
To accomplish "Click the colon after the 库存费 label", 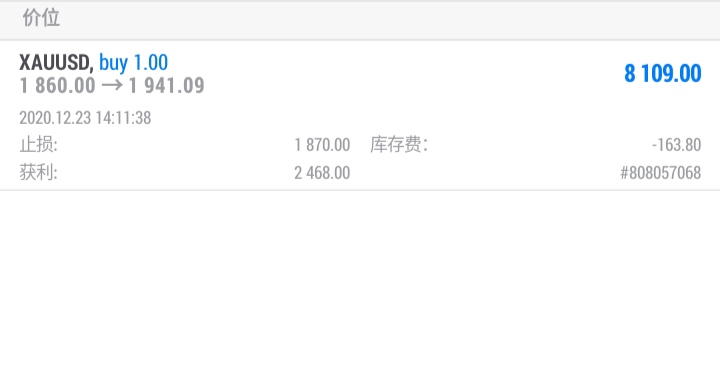I will pyautogui.click(x=425, y=146).
